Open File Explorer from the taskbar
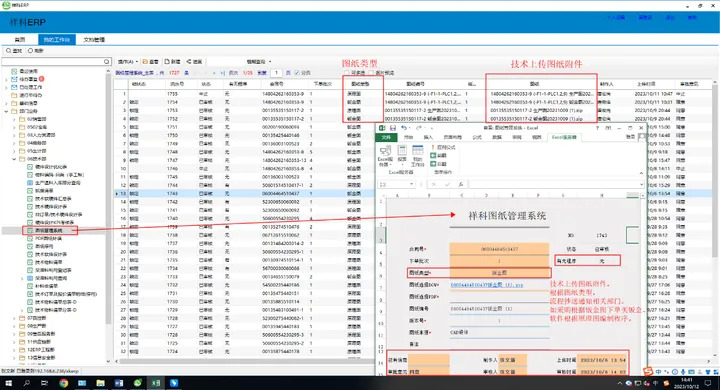 tap(101, 383)
